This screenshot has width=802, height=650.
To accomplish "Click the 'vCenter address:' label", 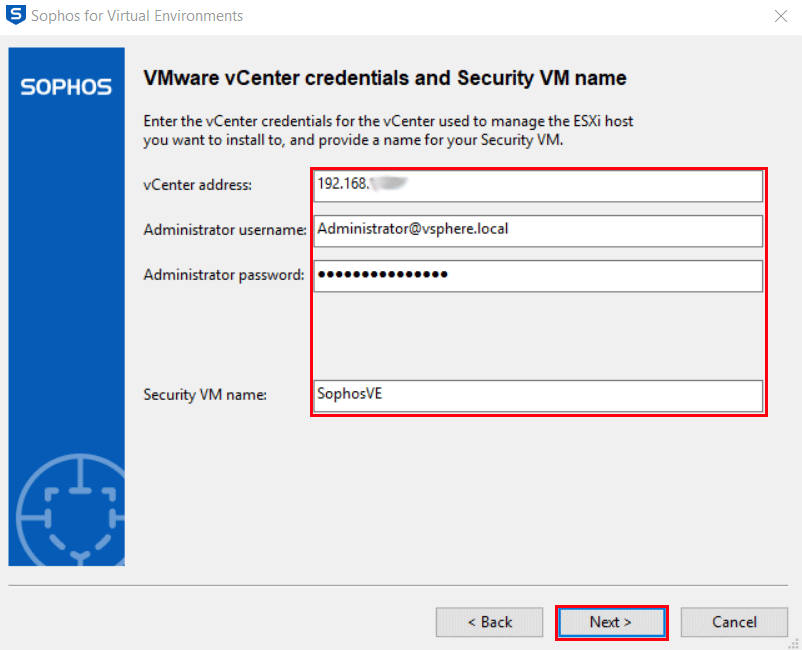I will tap(197, 185).
